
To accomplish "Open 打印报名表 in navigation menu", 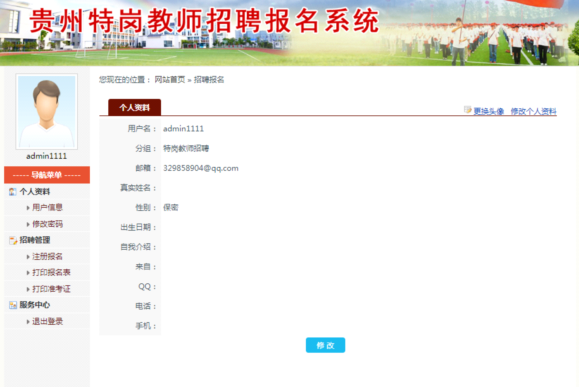I will [x=51, y=273].
